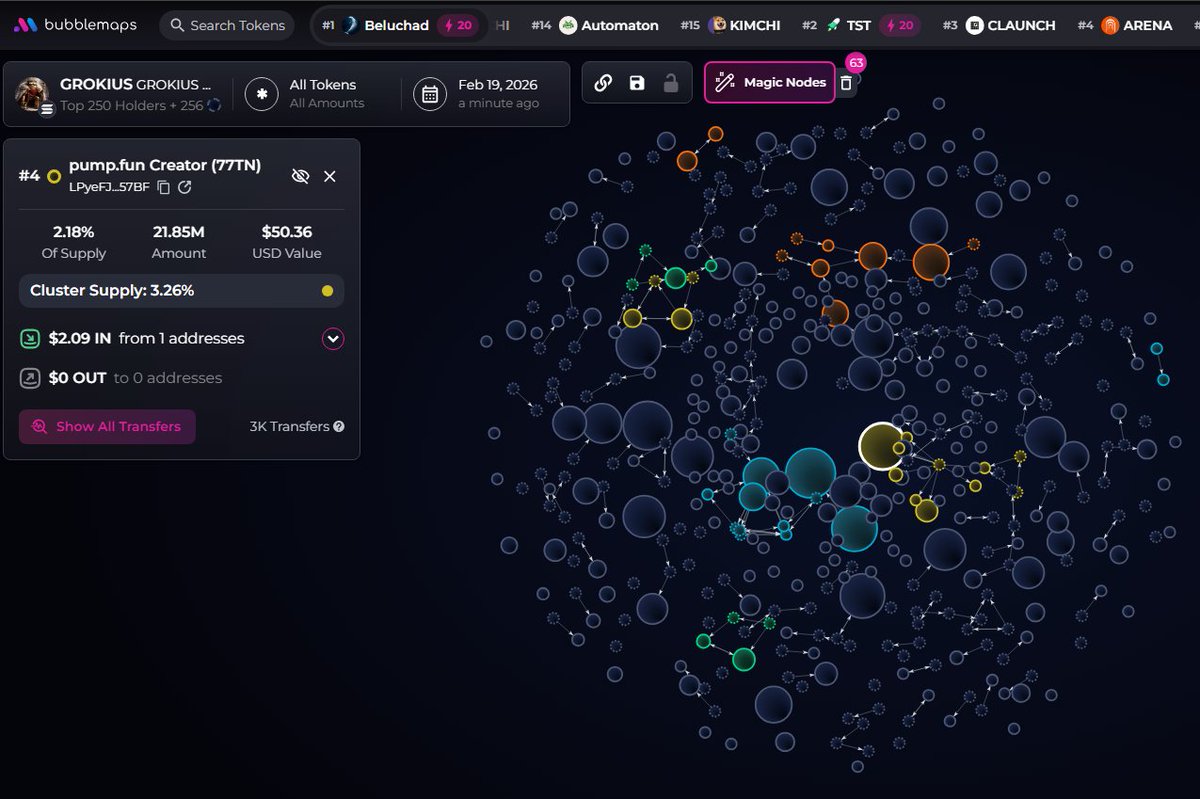Click the 3K Transfers help icon
The height and width of the screenshot is (799, 1200).
click(x=339, y=426)
